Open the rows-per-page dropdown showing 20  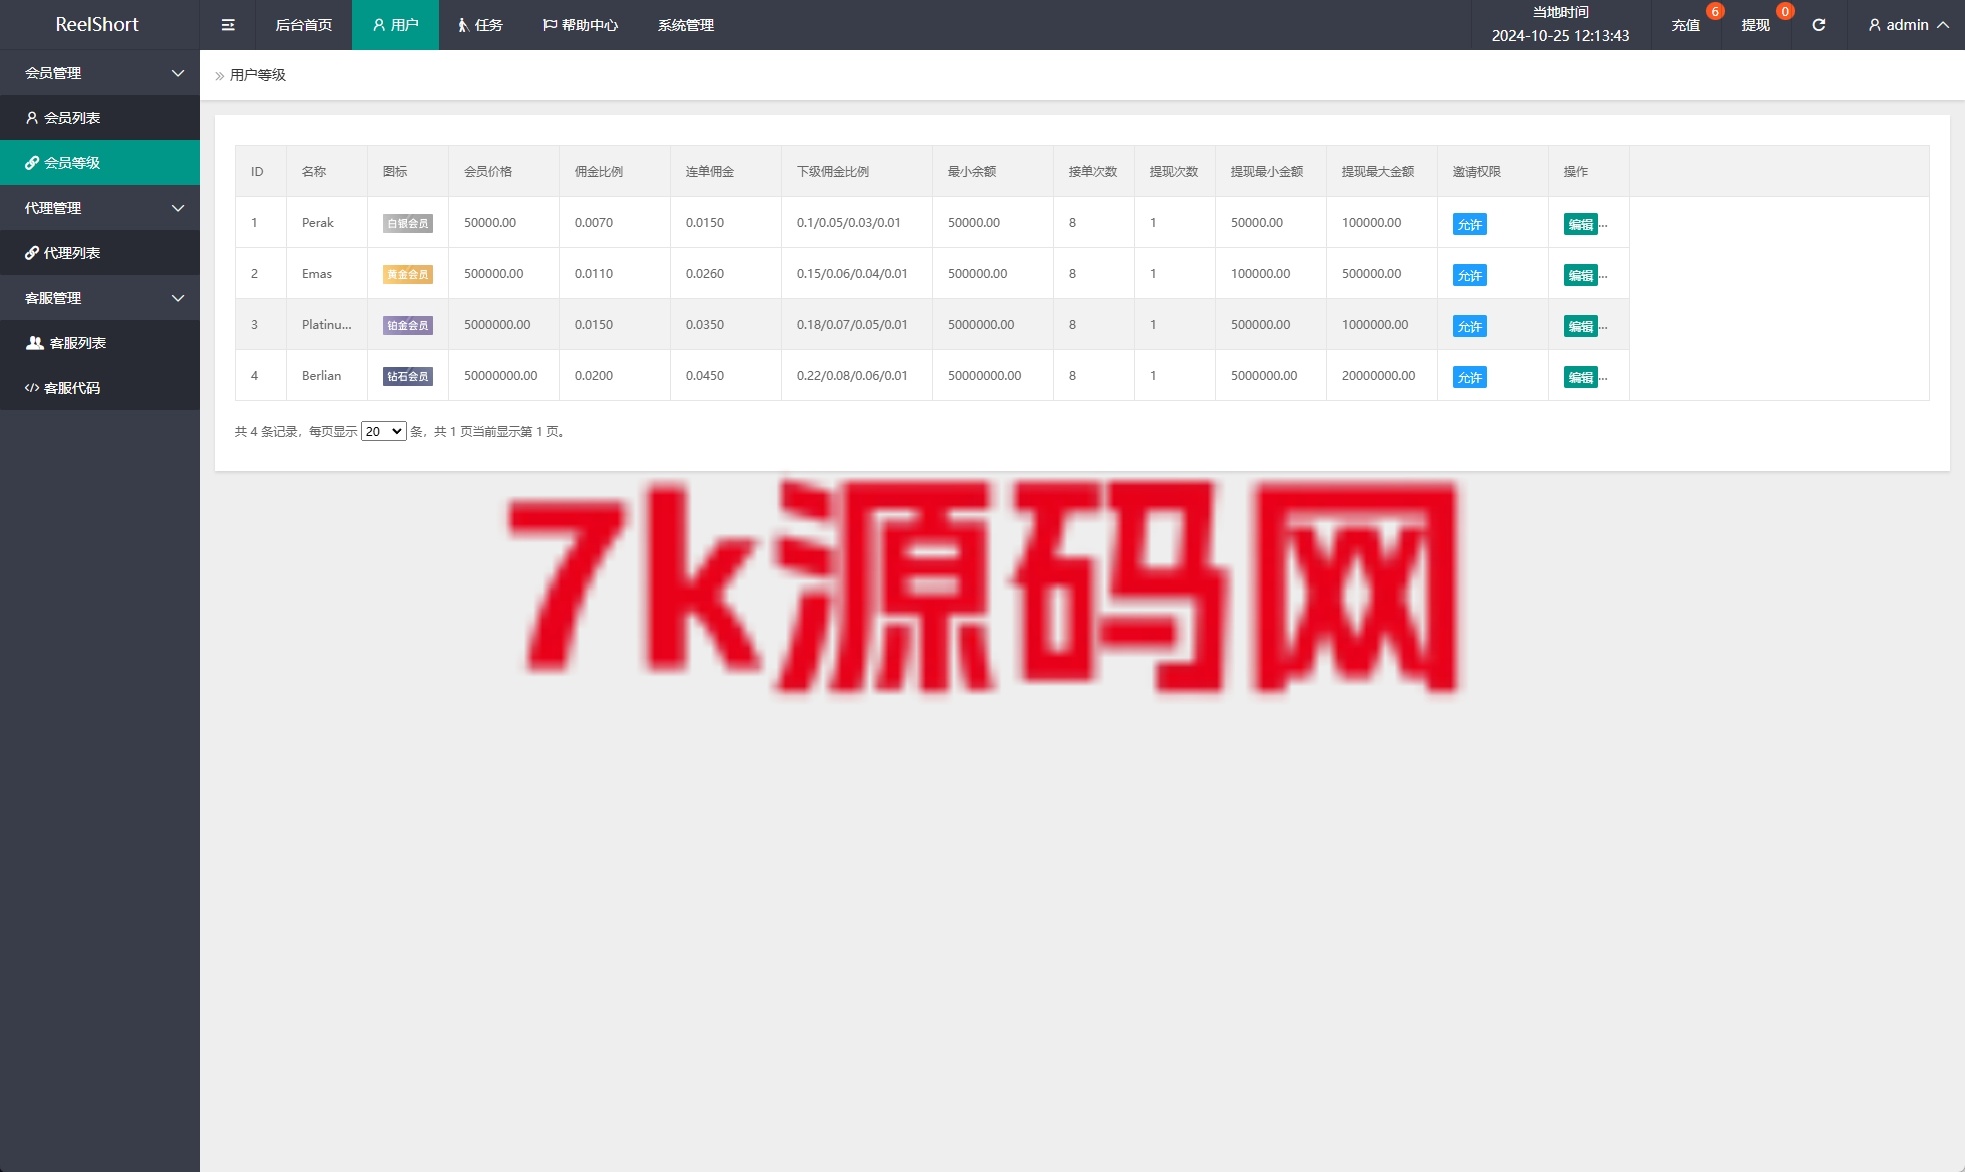click(x=383, y=431)
